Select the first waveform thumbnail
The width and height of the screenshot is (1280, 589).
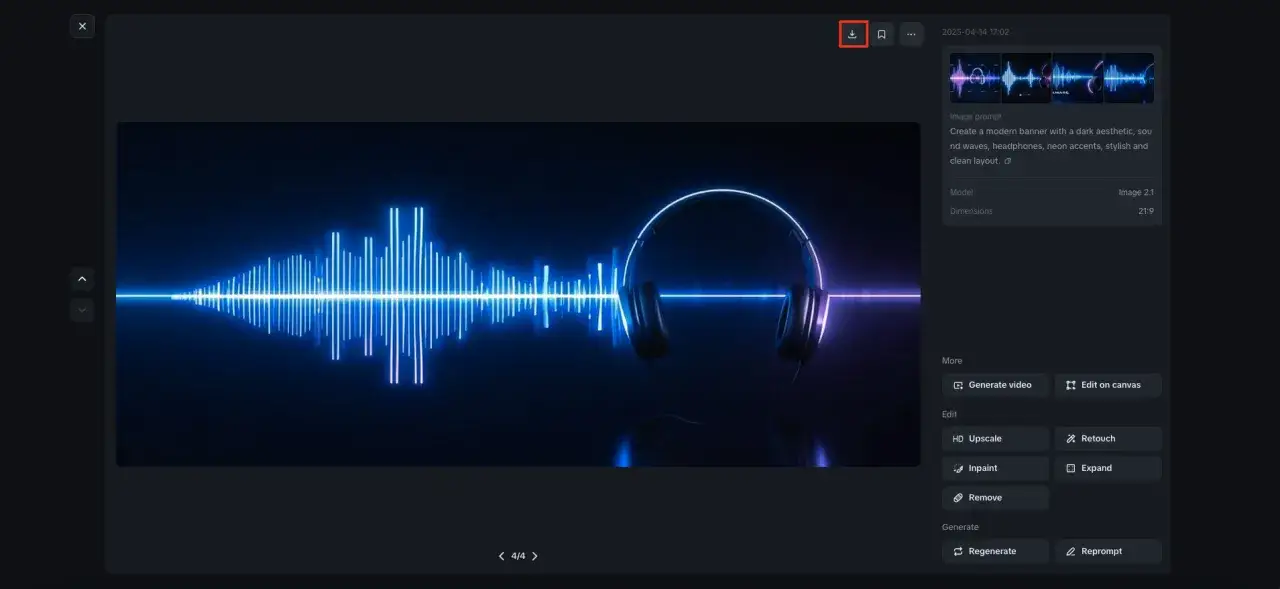(x=975, y=77)
